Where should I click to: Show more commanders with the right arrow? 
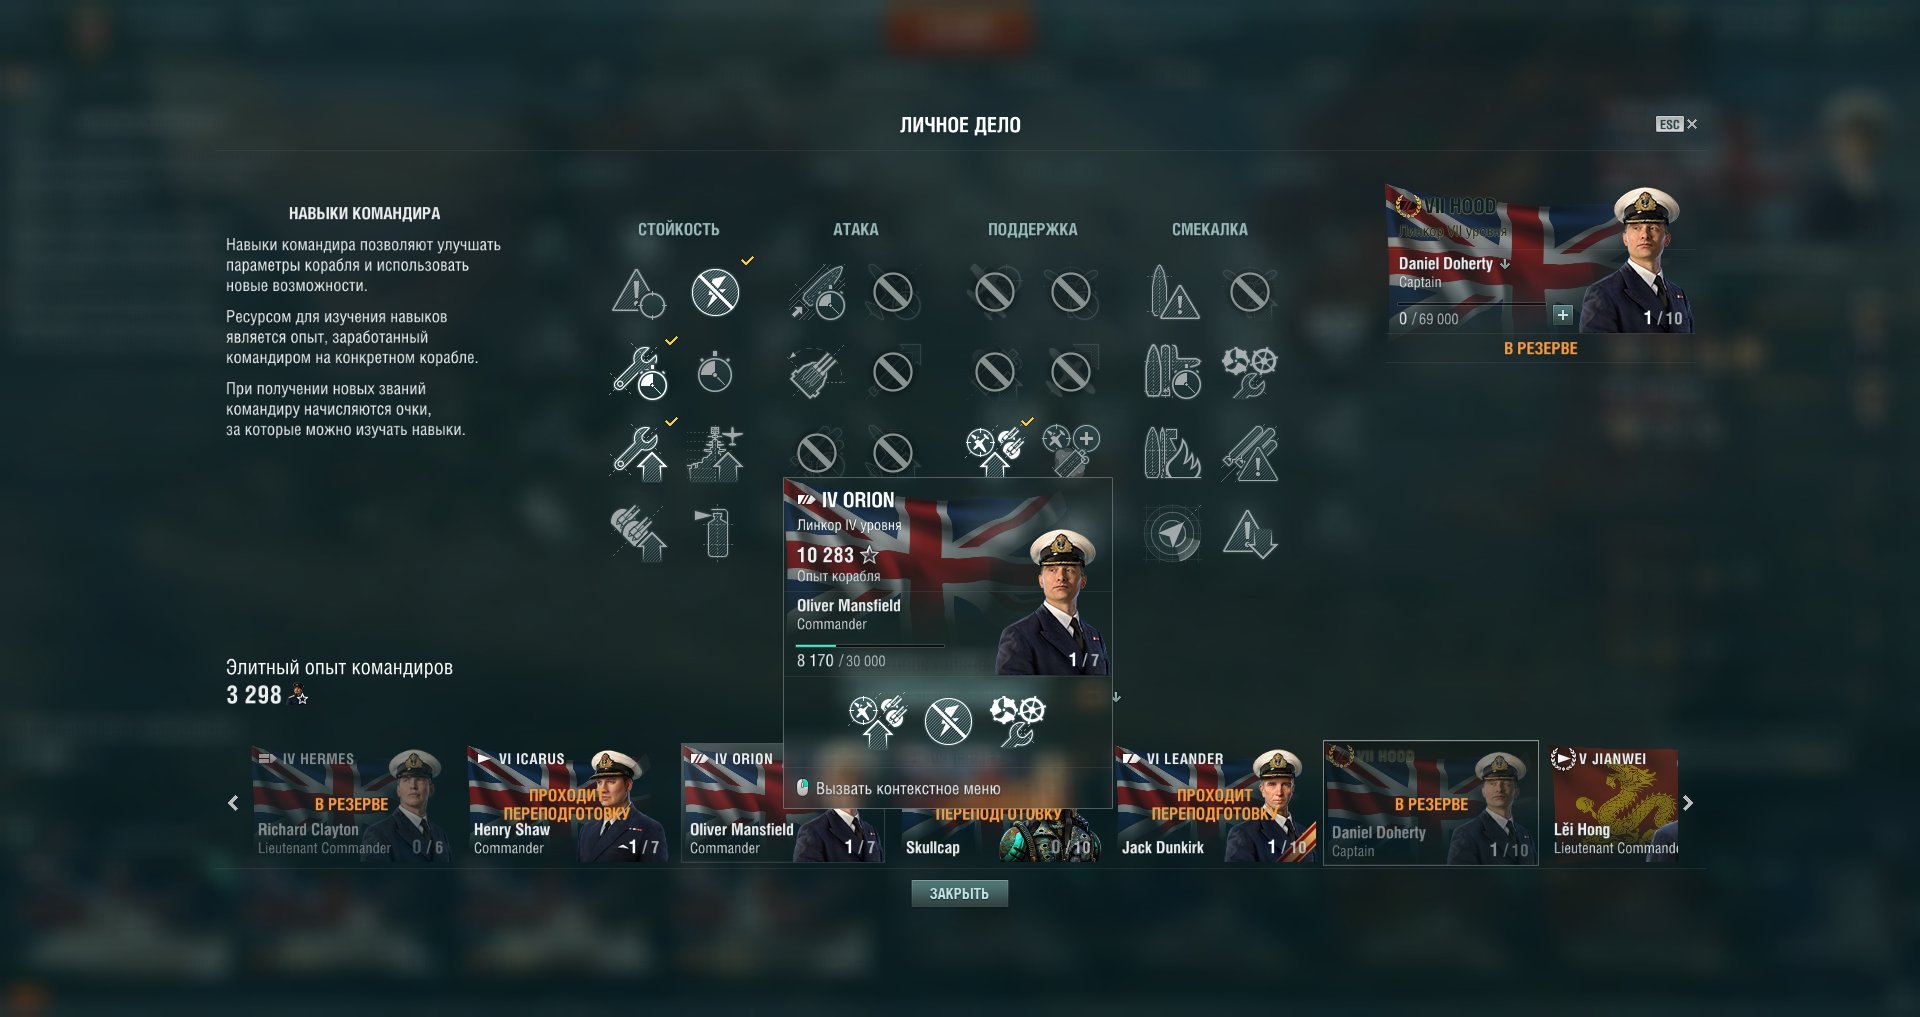[1688, 803]
